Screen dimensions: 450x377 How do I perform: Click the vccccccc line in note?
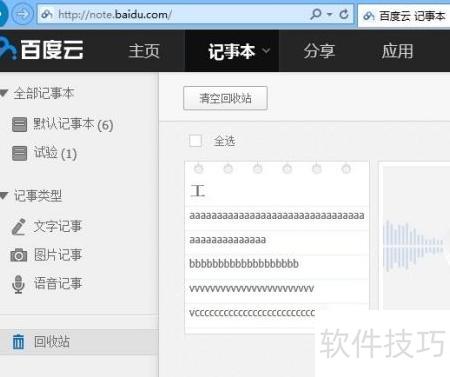252,313
